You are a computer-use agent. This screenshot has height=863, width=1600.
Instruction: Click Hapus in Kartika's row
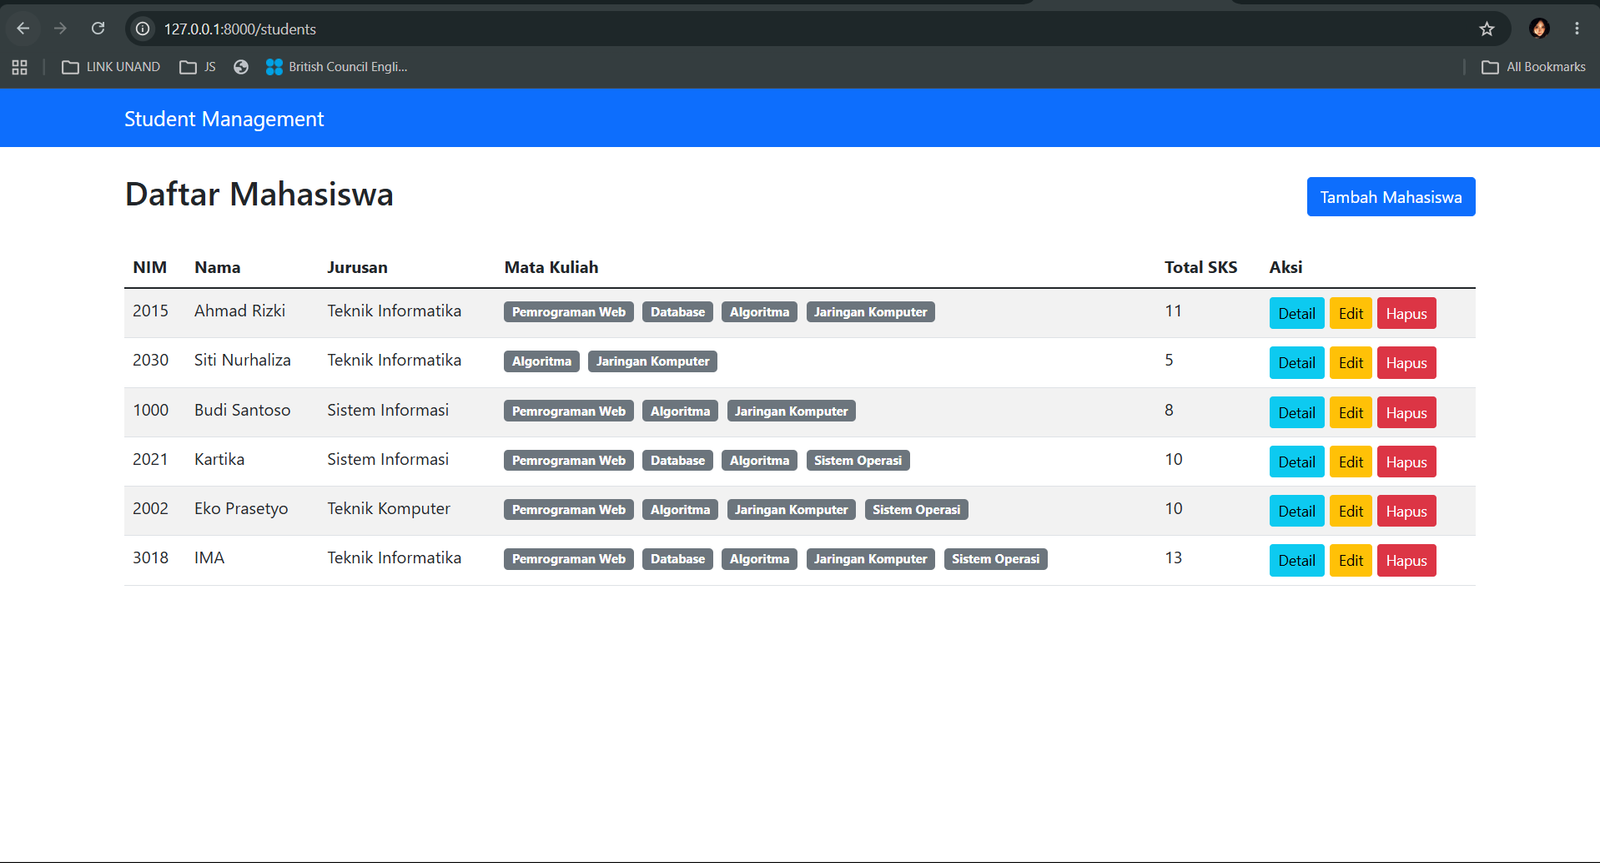(1406, 462)
